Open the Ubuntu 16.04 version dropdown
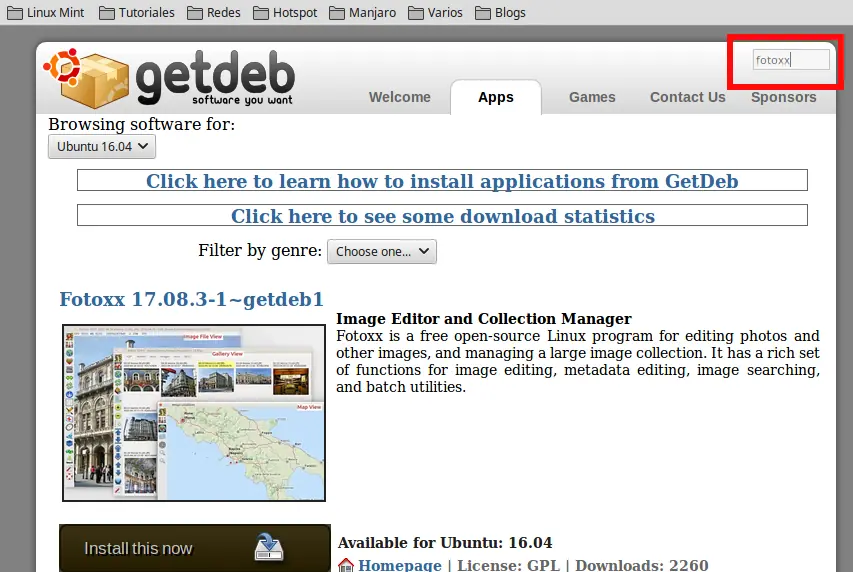 tap(102, 146)
